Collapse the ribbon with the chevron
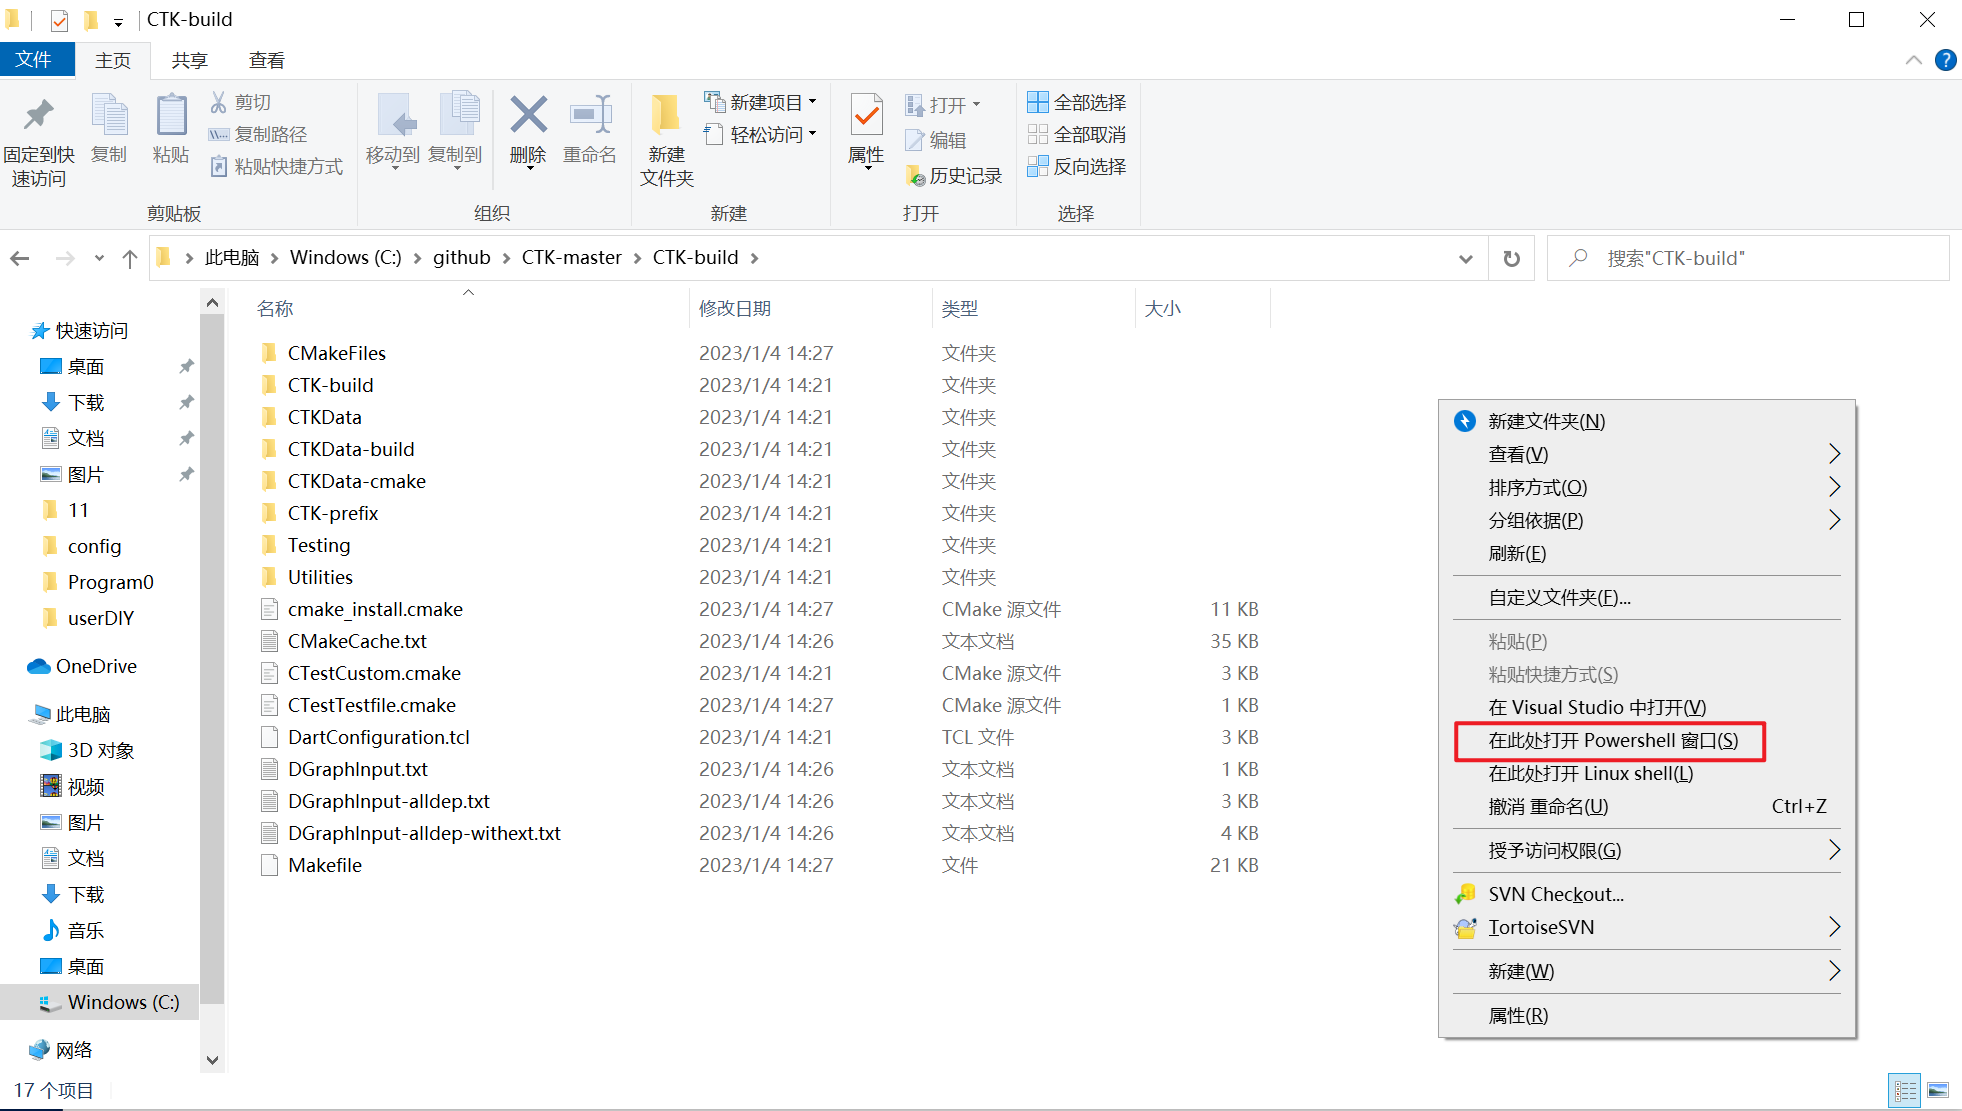Viewport: 1962px width, 1111px height. coord(1913,60)
